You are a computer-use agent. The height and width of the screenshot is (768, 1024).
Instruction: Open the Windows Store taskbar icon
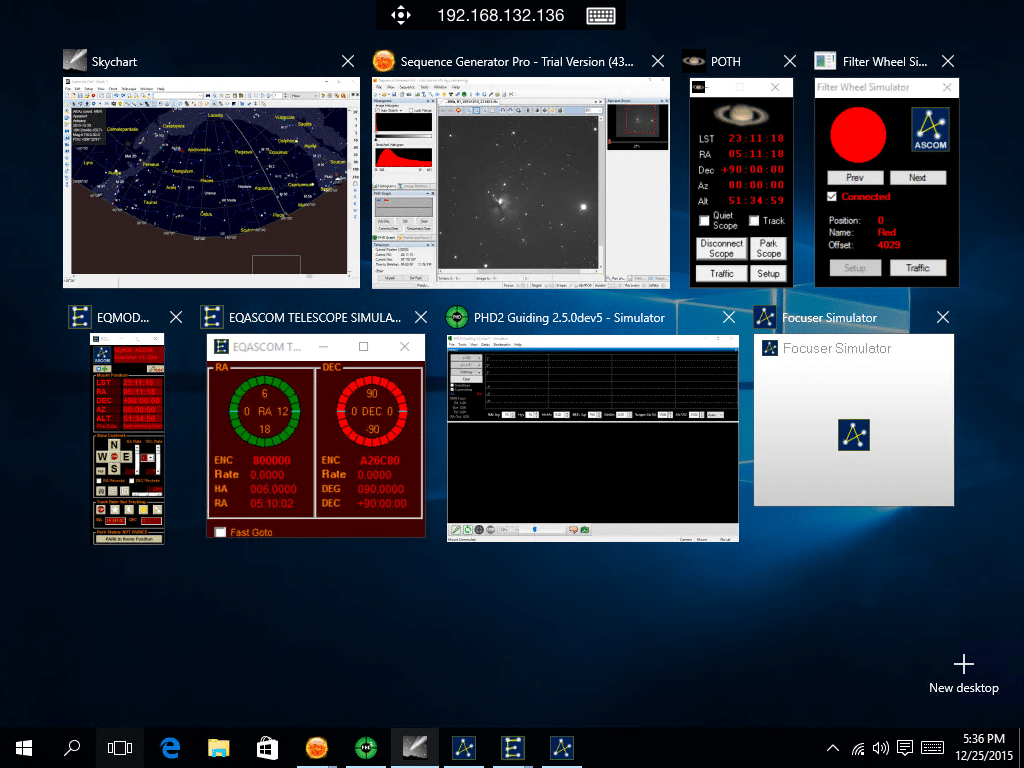pos(268,748)
